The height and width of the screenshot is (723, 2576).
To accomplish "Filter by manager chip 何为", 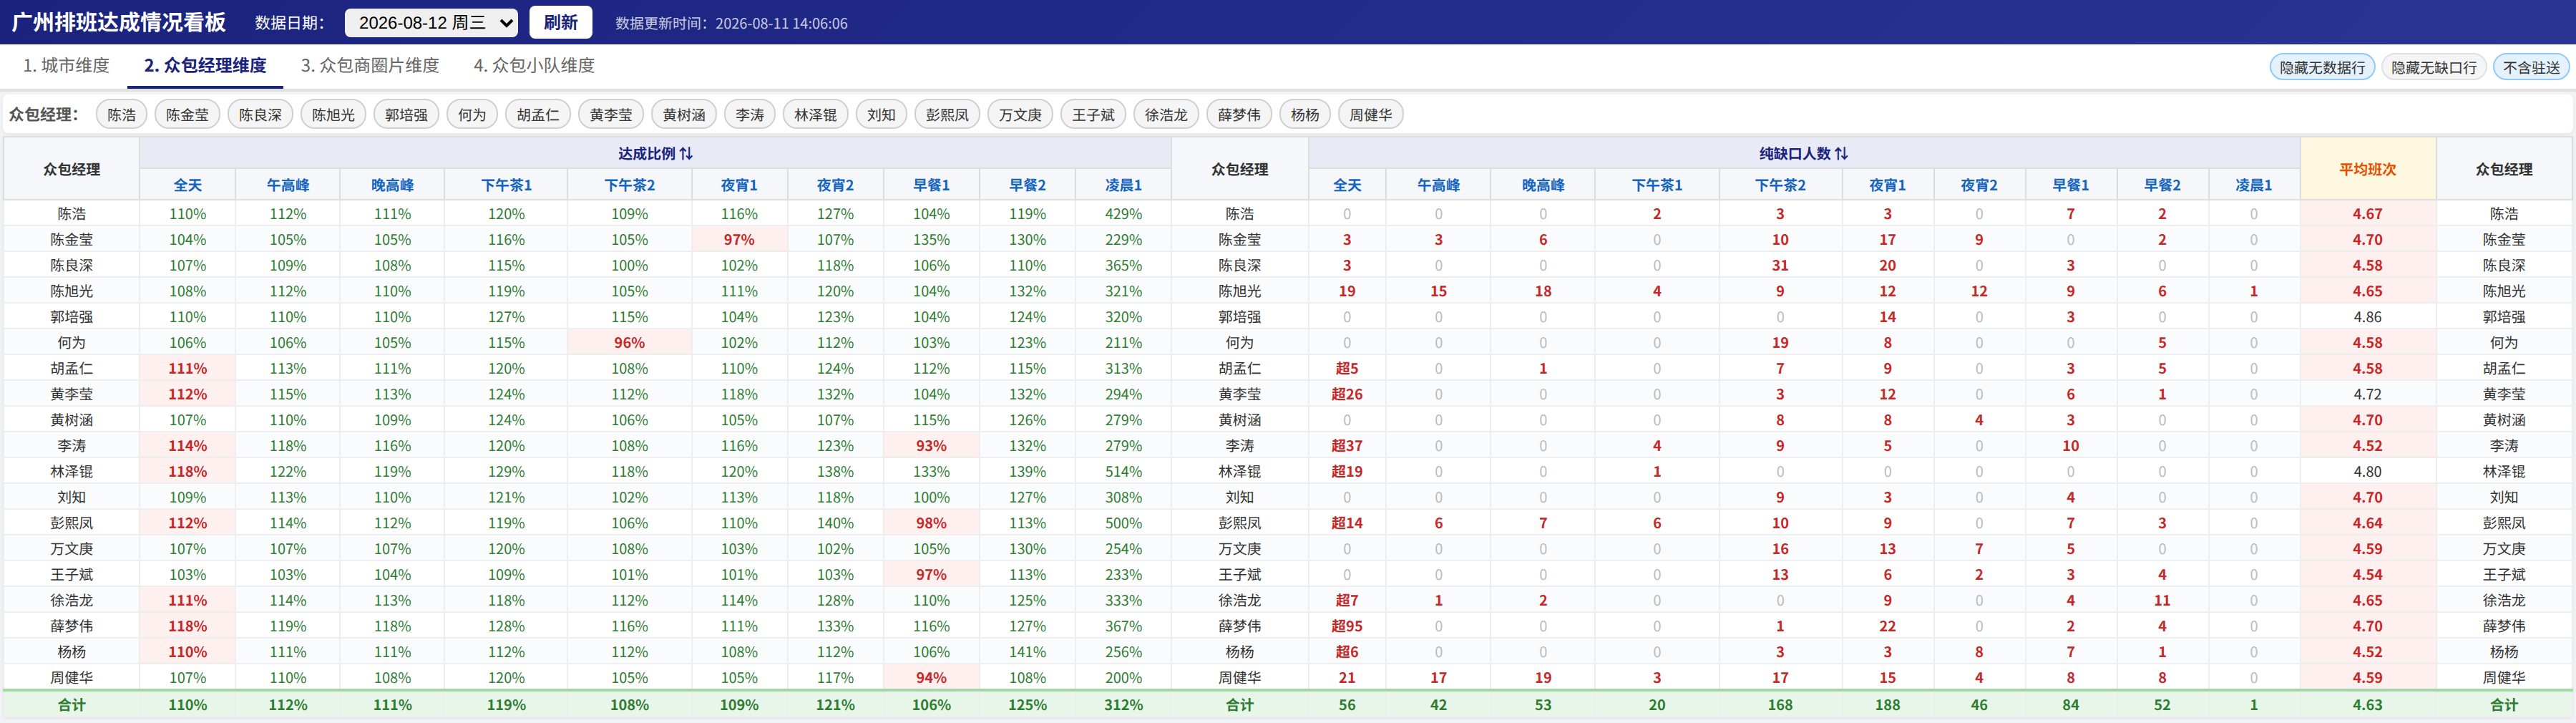I will pos(472,115).
